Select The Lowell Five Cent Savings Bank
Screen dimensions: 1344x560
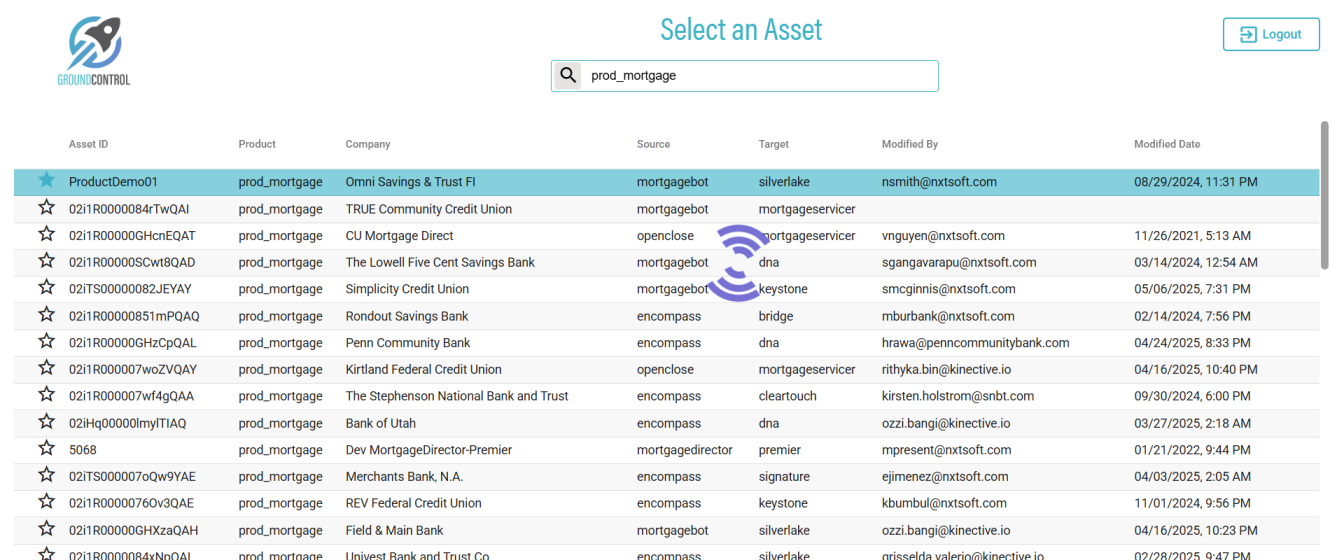pos(440,262)
